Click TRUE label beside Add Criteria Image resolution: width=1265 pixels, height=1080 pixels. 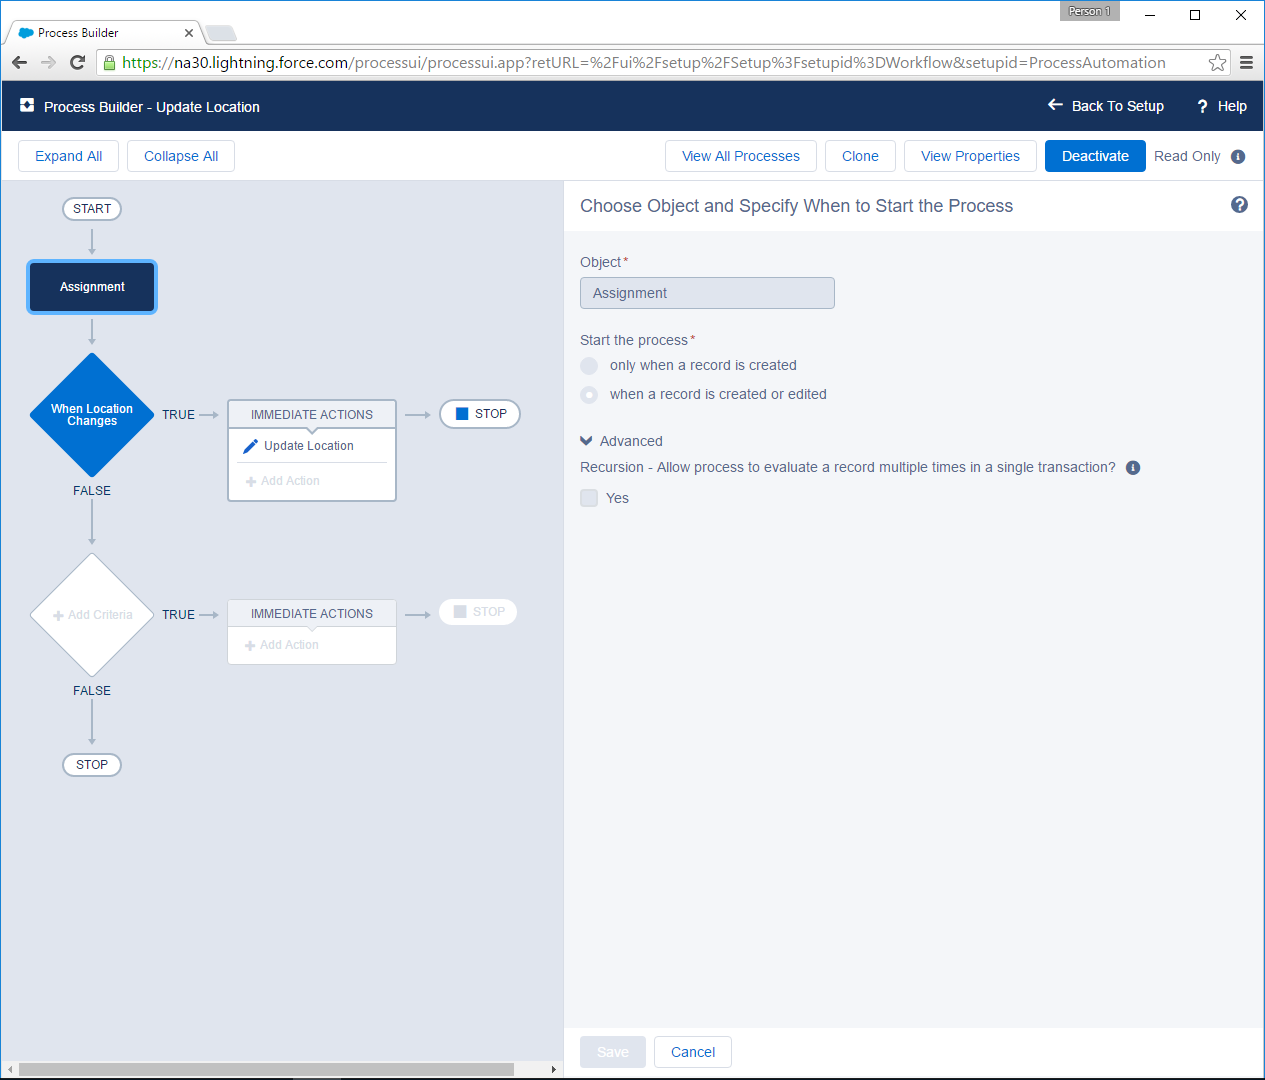pyautogui.click(x=179, y=615)
